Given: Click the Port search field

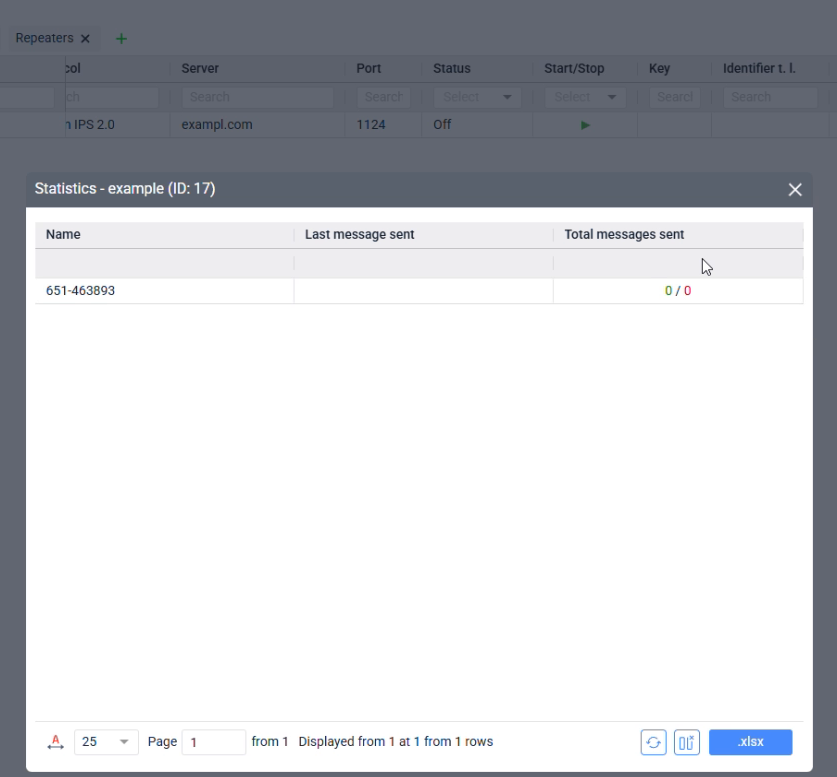Looking at the screenshot, I should click(383, 97).
